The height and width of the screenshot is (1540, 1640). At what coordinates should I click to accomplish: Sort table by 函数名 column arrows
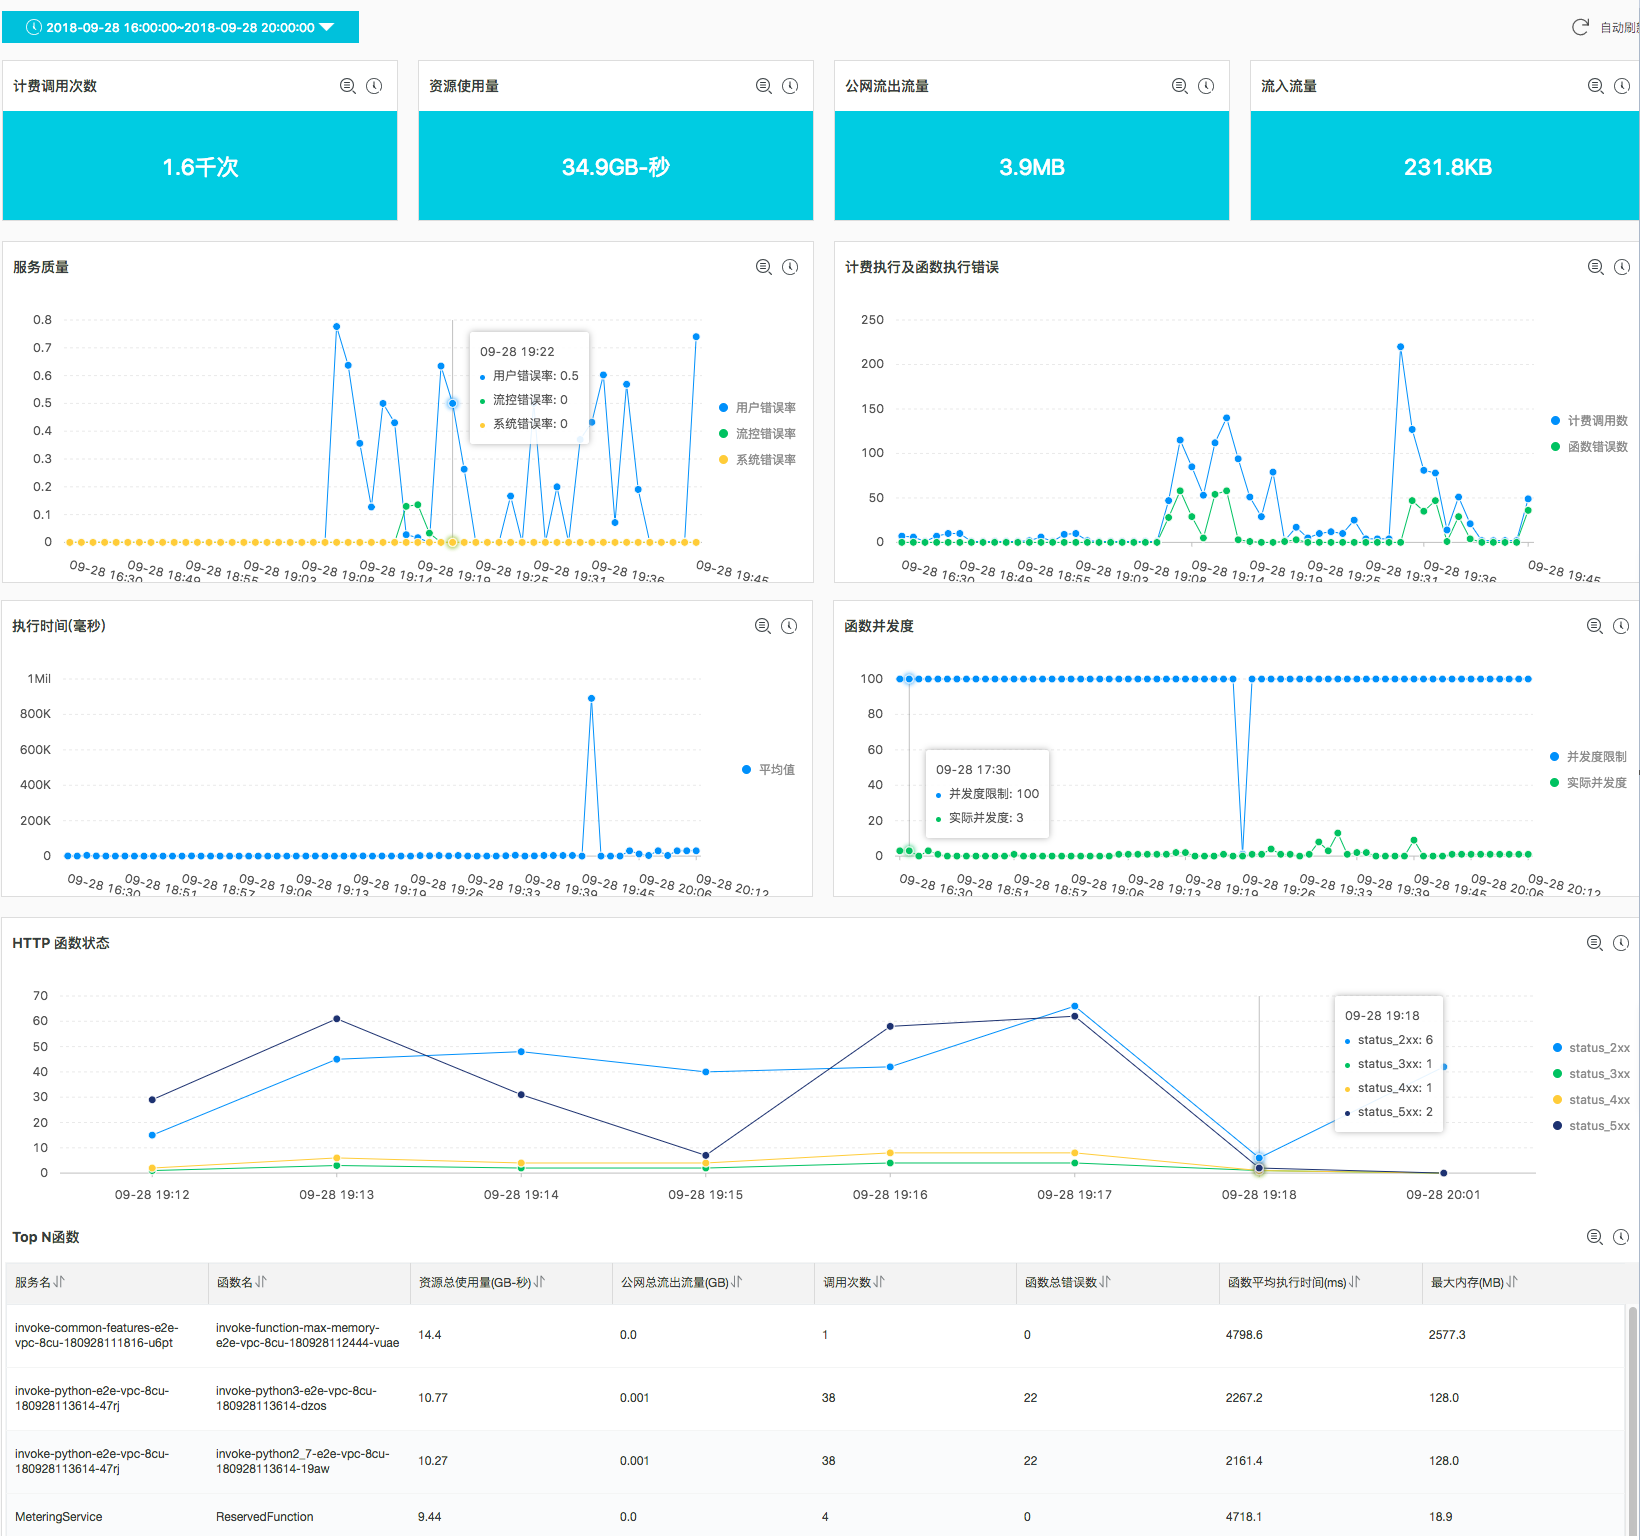(261, 1282)
